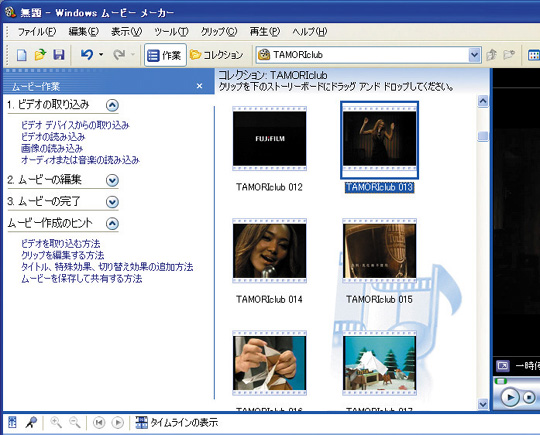540x435 pixels.
Task: Zoom out the timeline magnifier icon
Action: tap(74, 422)
